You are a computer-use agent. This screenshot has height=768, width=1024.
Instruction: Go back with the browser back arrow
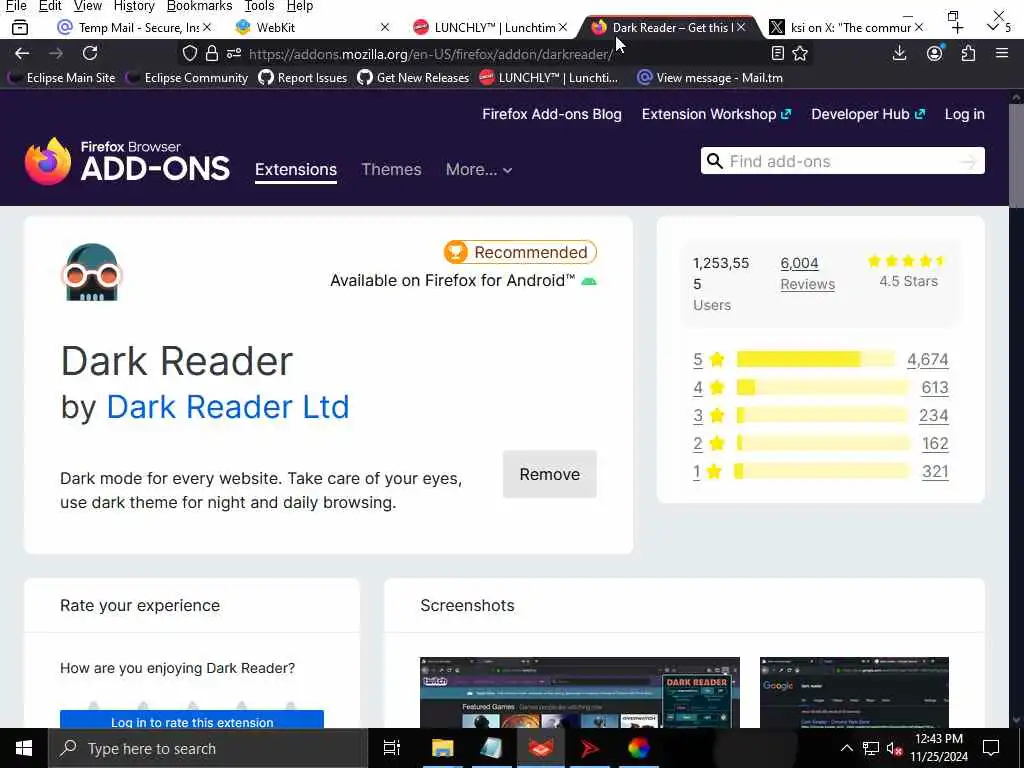pos(22,54)
